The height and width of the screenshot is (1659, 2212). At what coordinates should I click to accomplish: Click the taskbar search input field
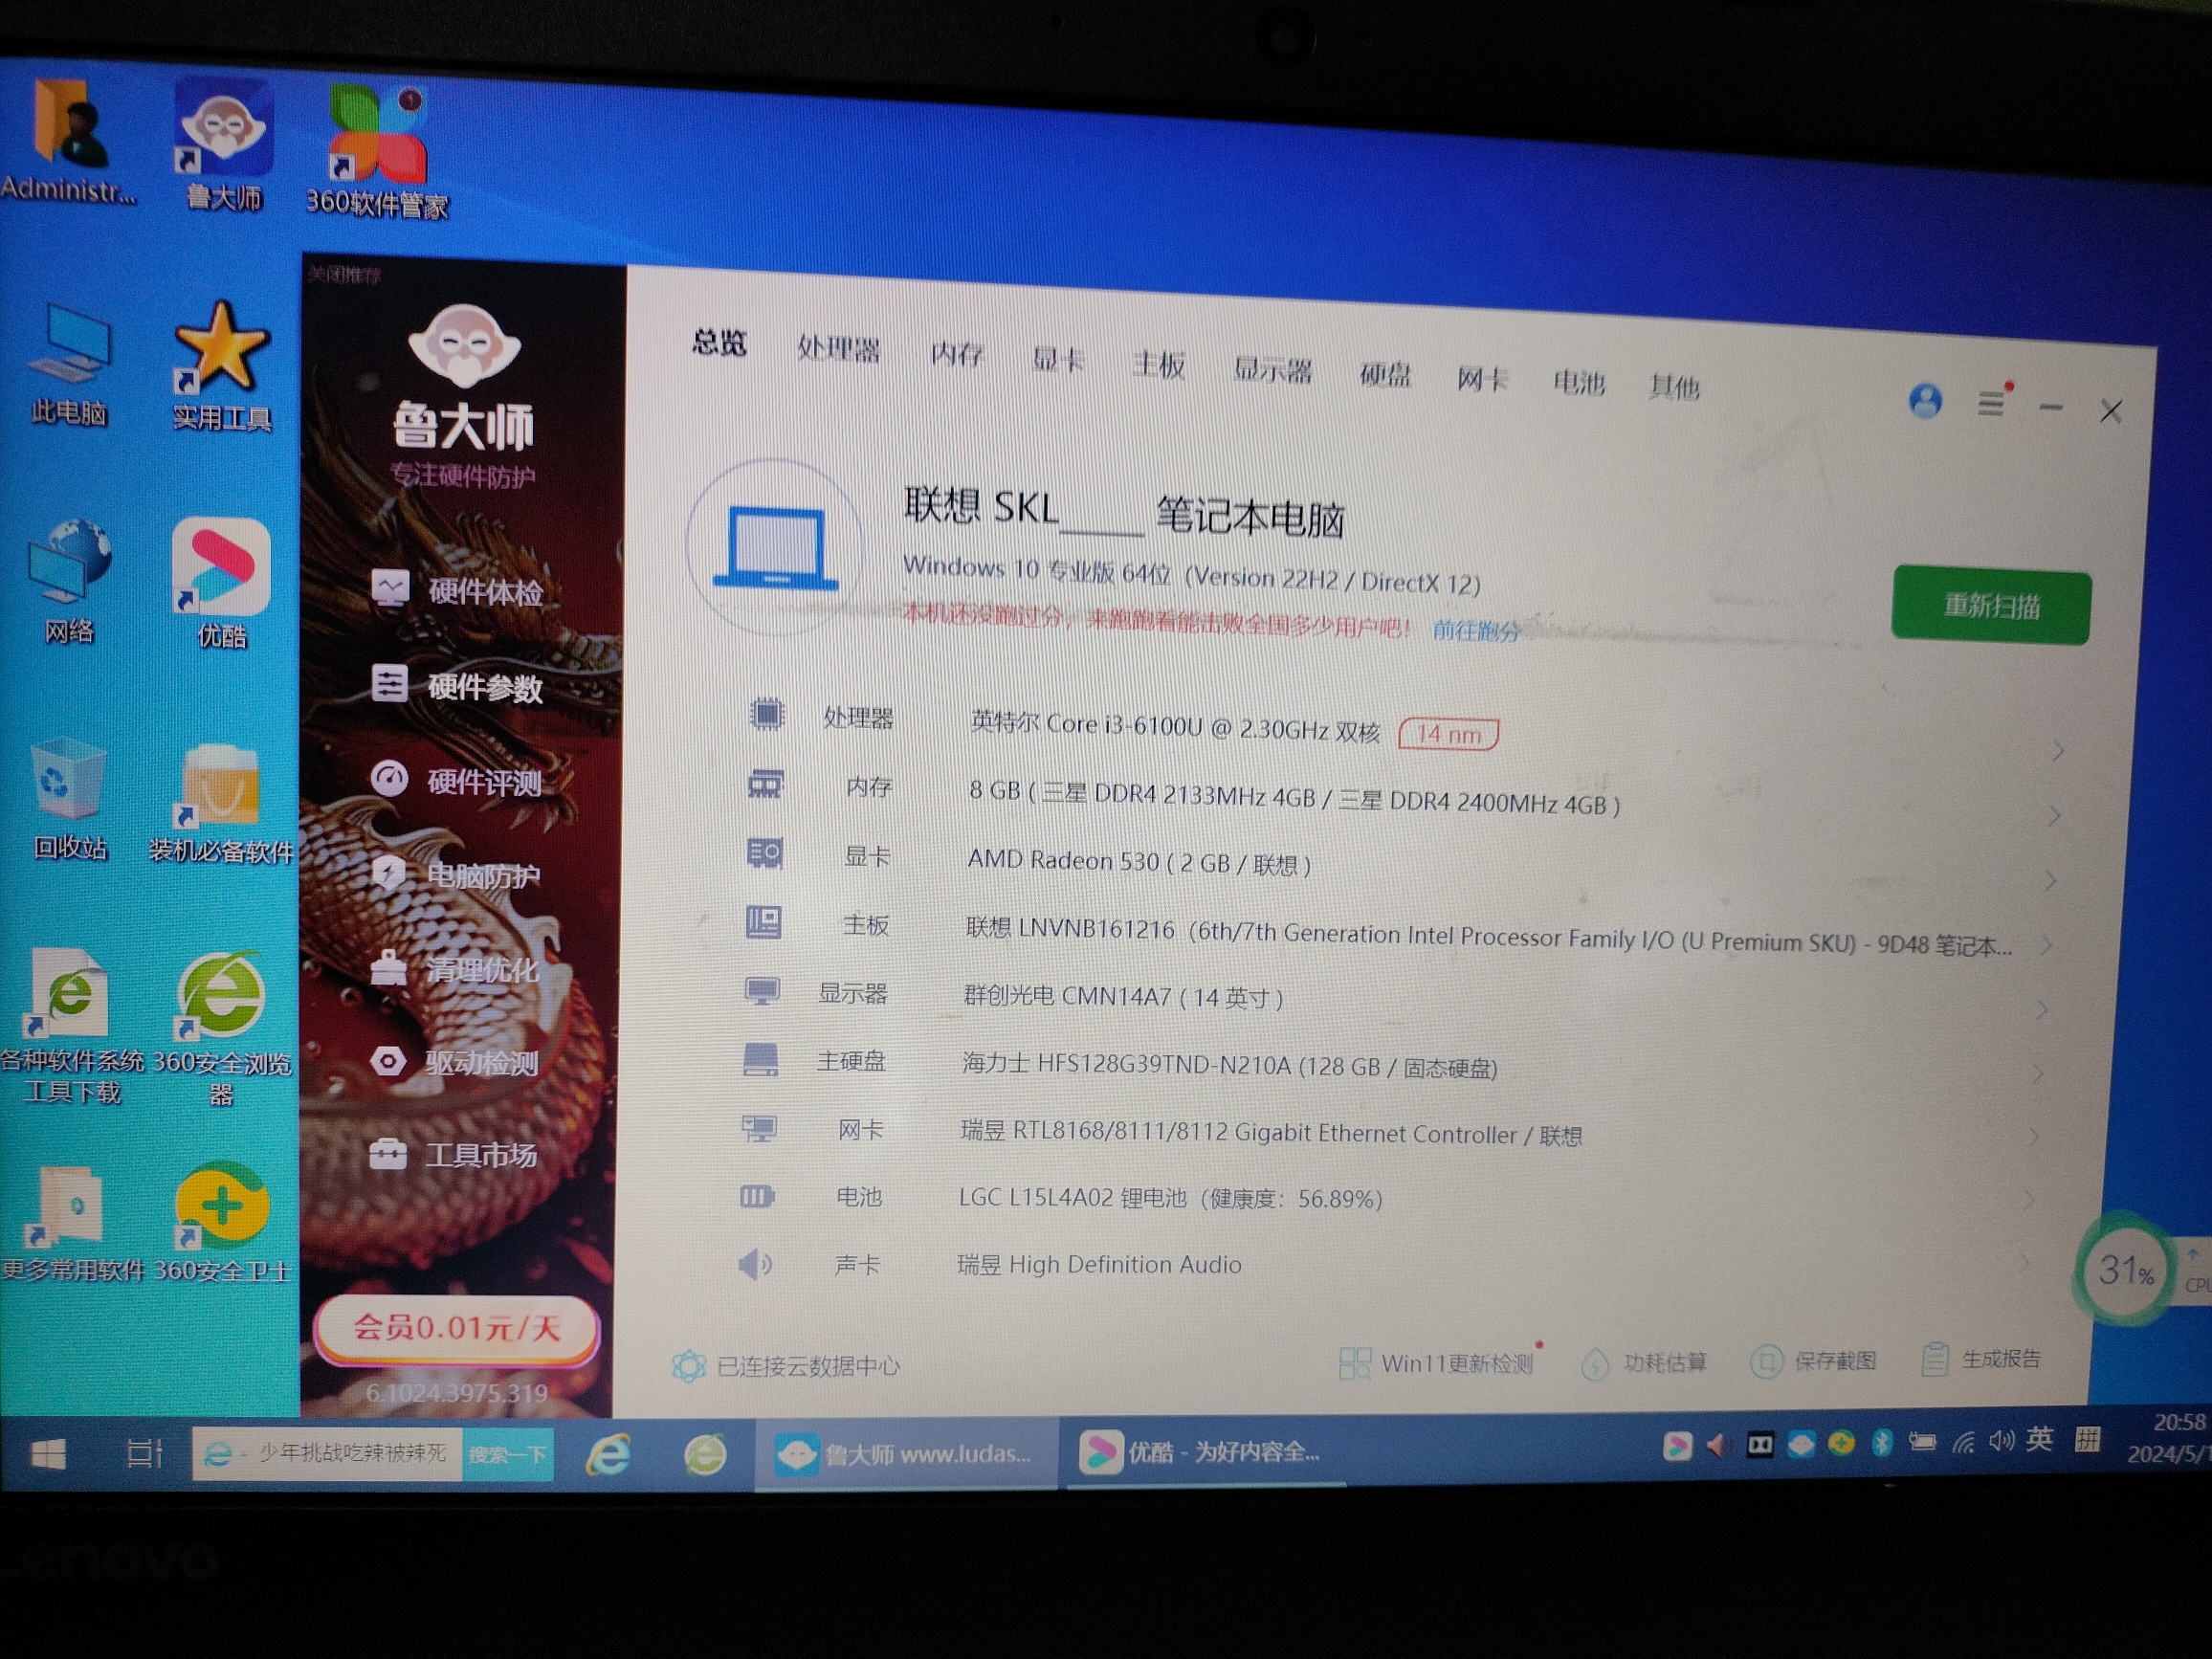(327, 1453)
